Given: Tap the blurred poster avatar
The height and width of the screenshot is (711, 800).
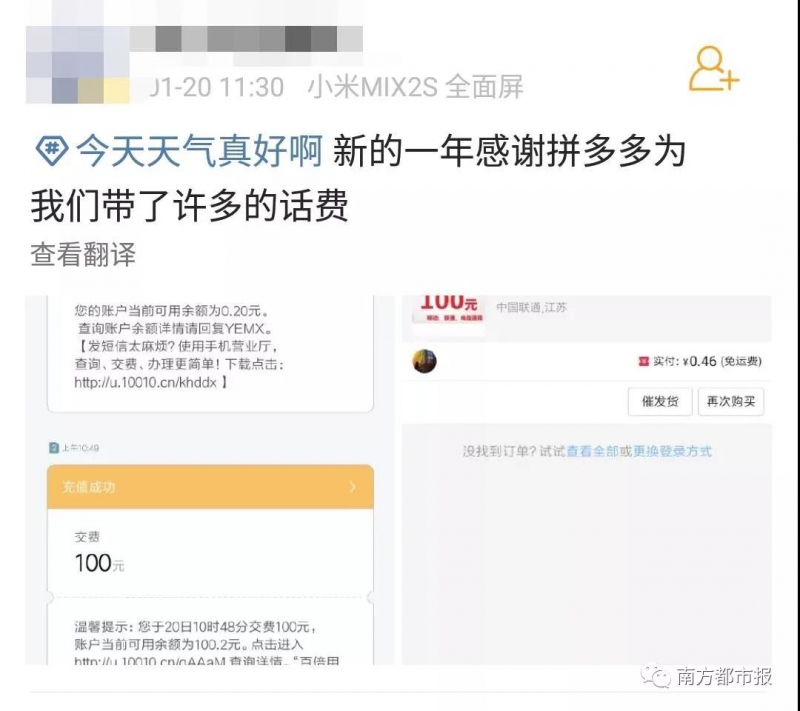Looking at the screenshot, I should coord(78,64).
